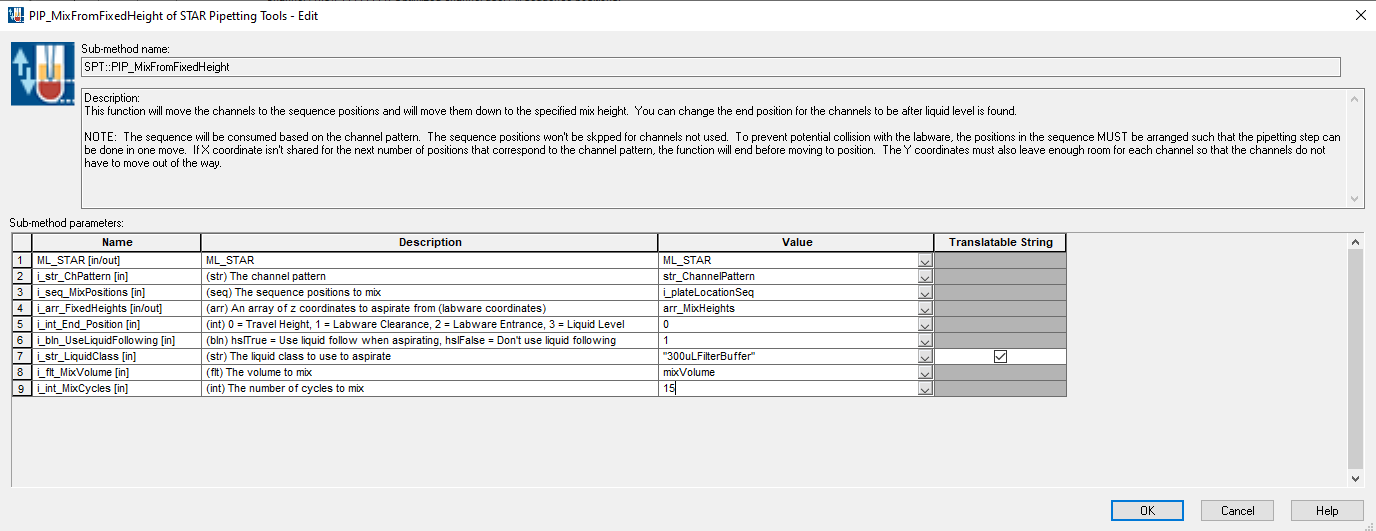This screenshot has height=531, width=1376.
Task: Click the Name column header
Action: (x=116, y=242)
